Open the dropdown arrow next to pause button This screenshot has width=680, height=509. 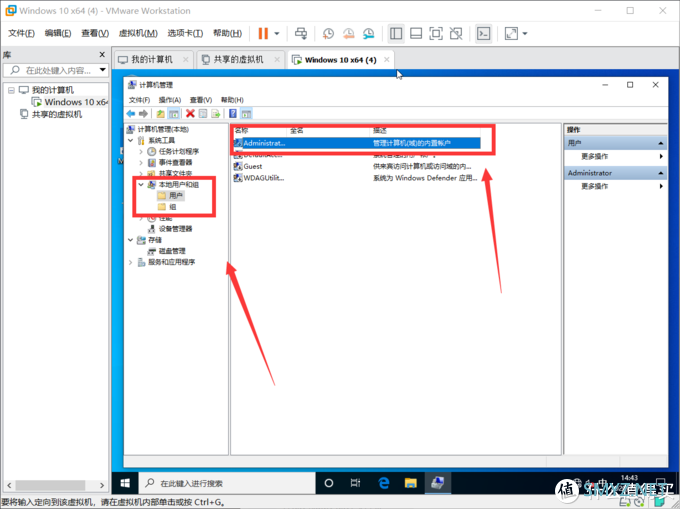coord(277,33)
